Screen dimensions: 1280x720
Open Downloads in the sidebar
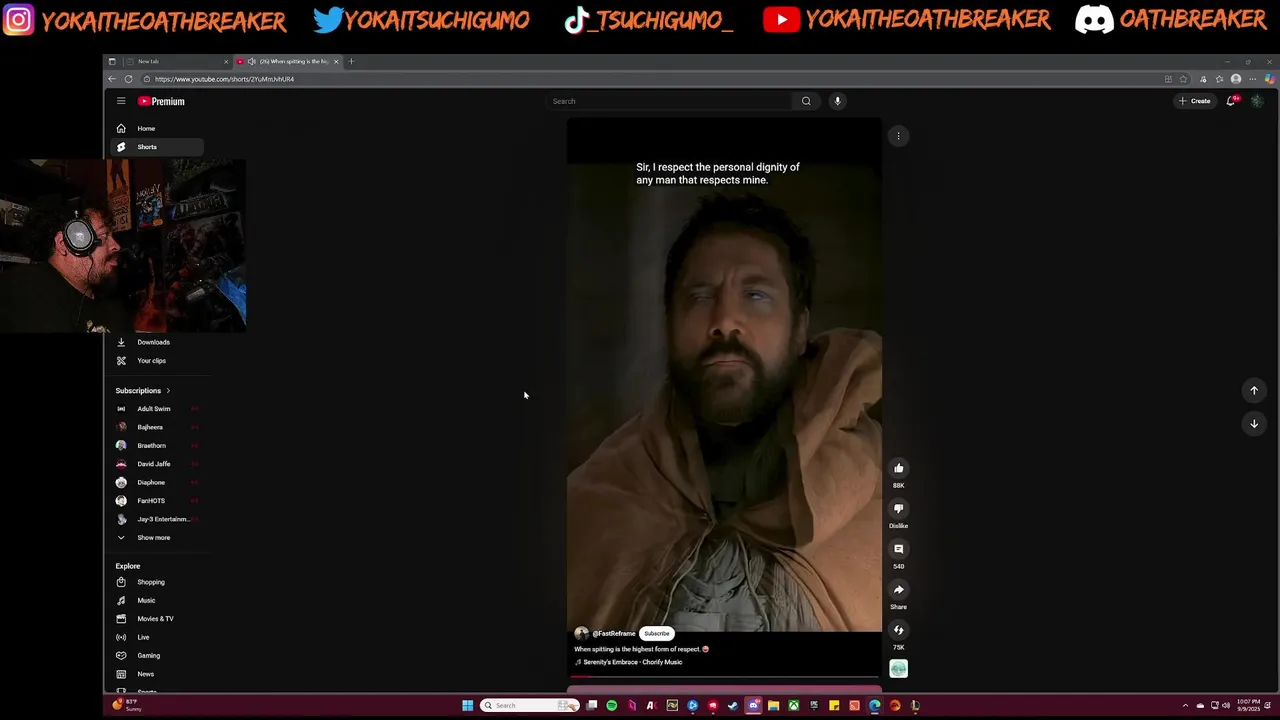pos(155,342)
